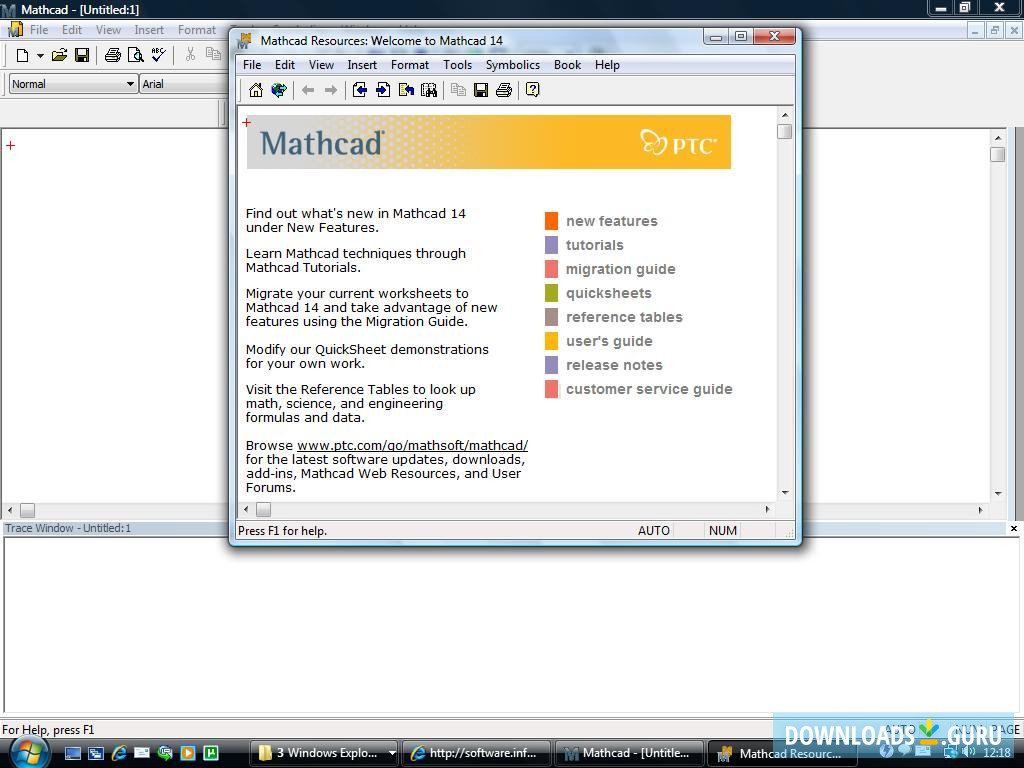The width and height of the screenshot is (1024, 768).
Task: Open the release notes link
Action: tap(614, 365)
